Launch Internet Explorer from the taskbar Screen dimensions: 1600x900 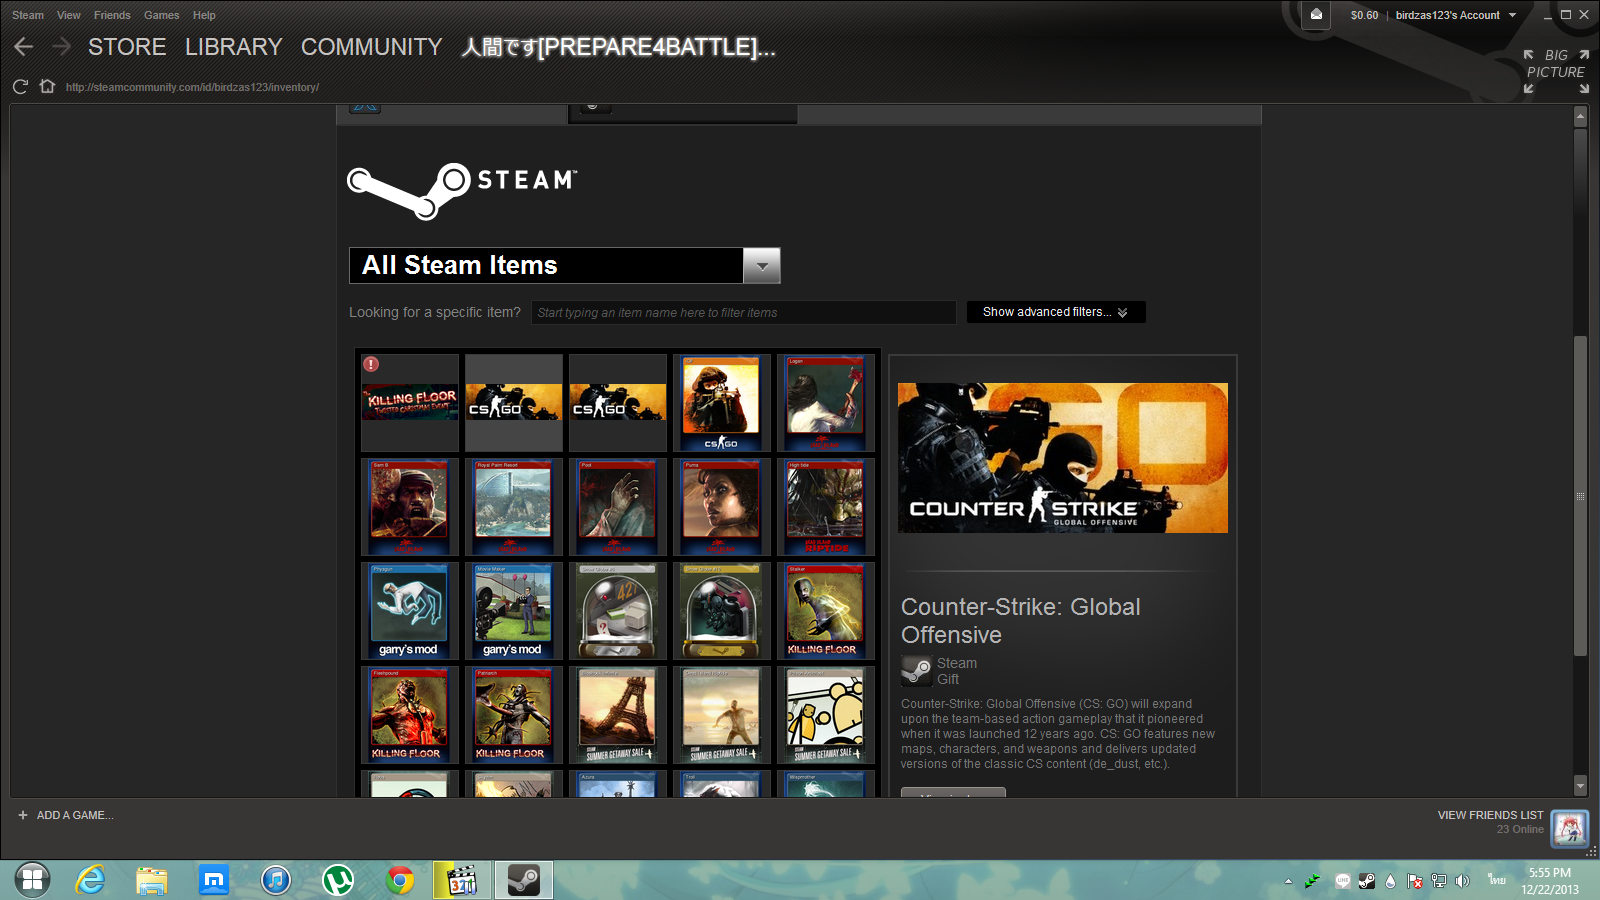click(x=91, y=880)
